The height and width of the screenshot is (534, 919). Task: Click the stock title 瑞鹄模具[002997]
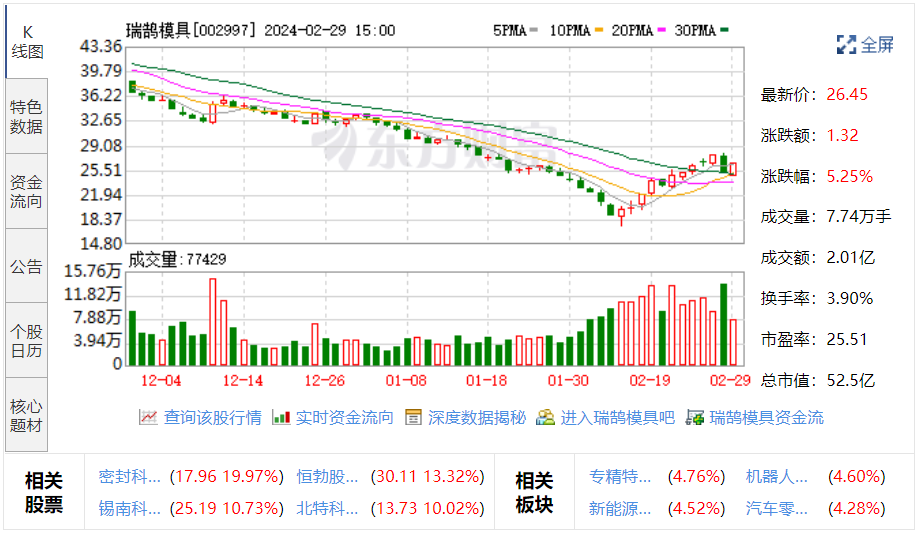(191, 30)
